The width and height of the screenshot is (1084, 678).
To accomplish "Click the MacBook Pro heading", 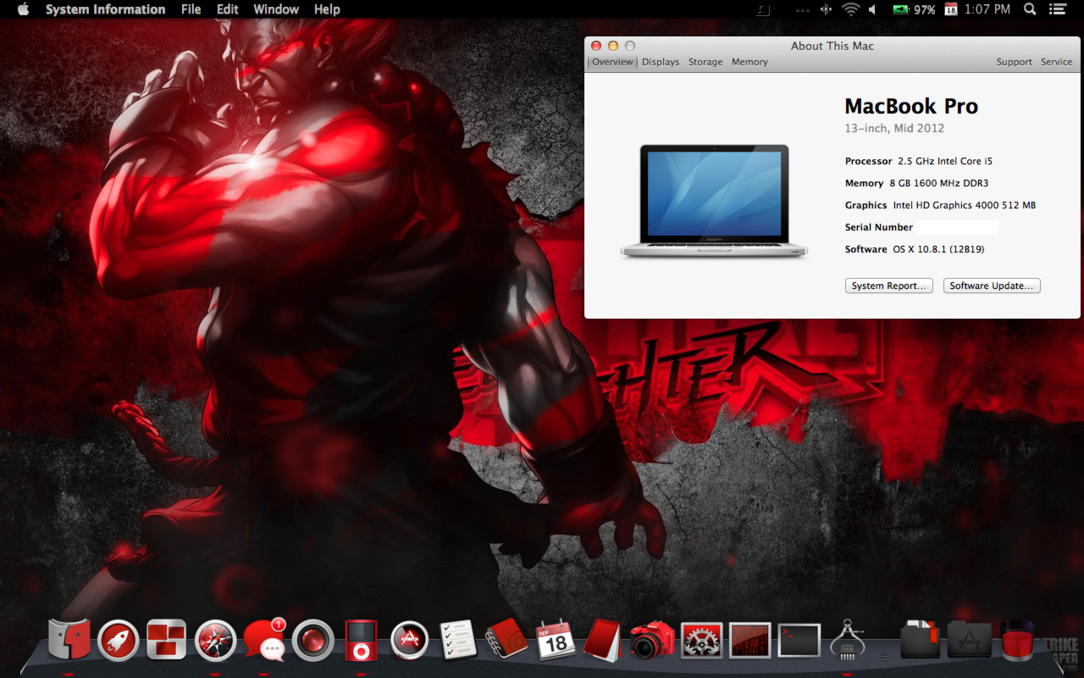I will click(x=911, y=106).
